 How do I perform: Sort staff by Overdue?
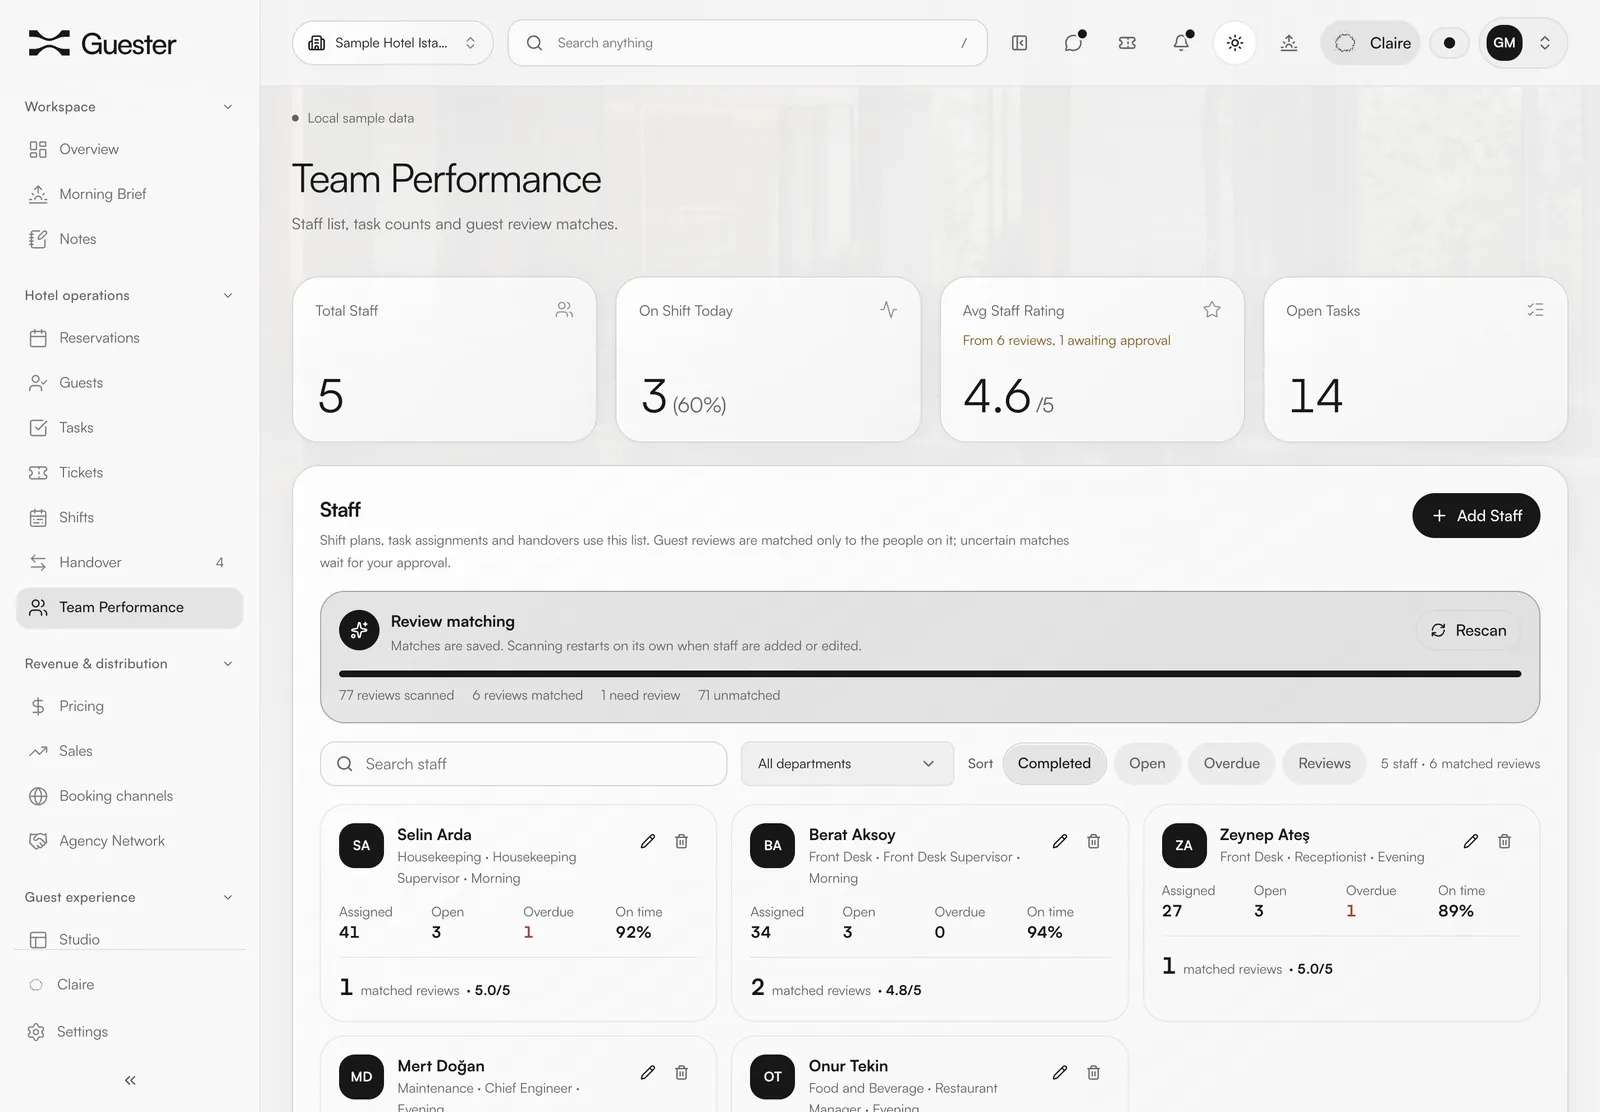(x=1231, y=763)
